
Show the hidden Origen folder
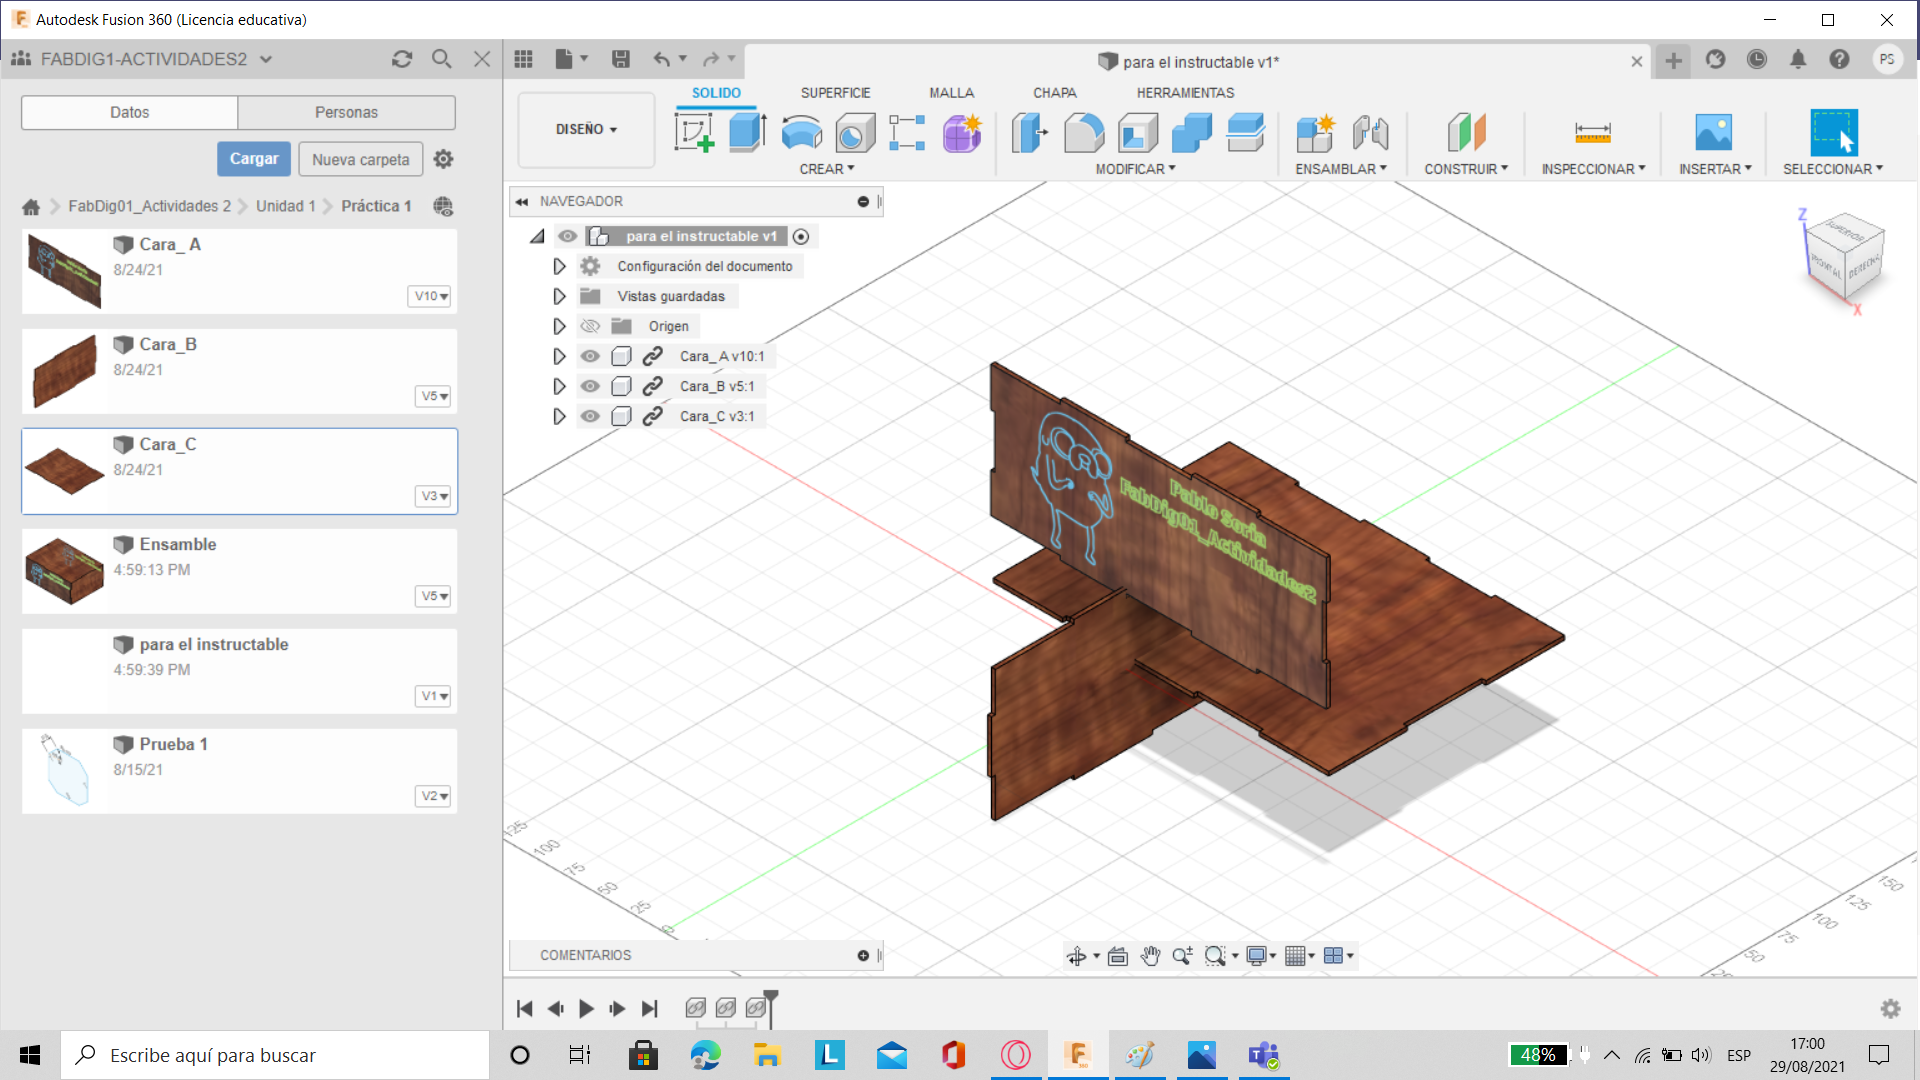click(x=590, y=326)
